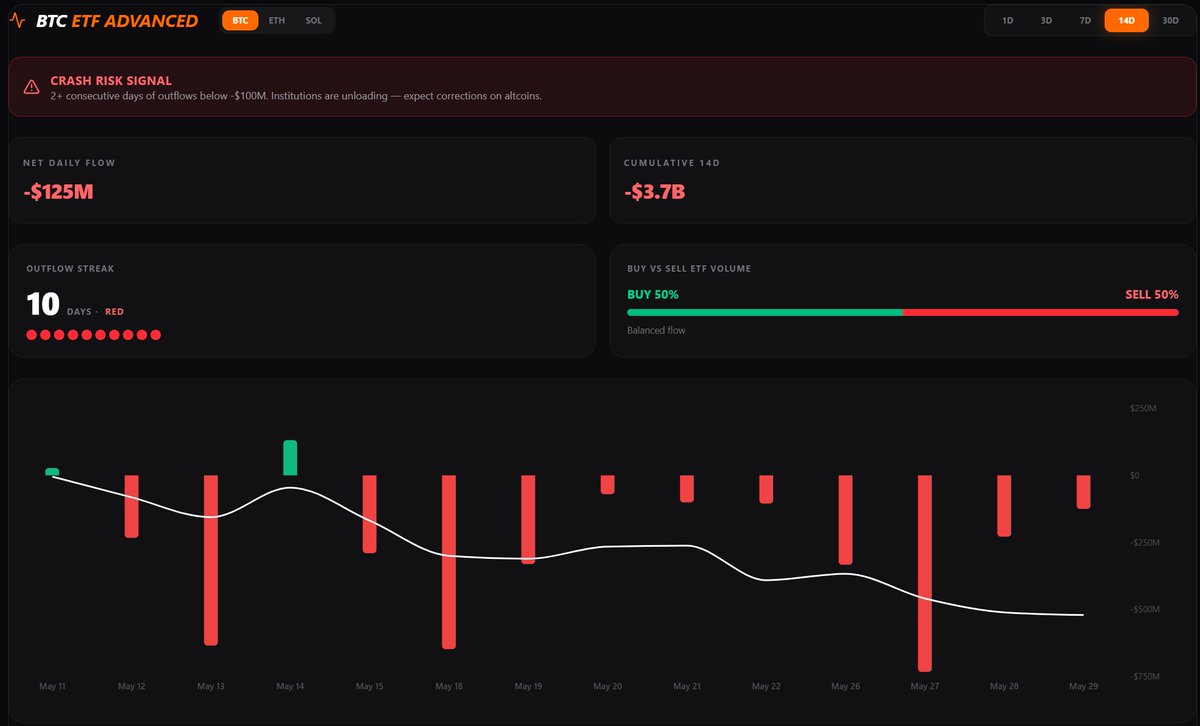Click the May 21 small red bar

tap(687, 488)
